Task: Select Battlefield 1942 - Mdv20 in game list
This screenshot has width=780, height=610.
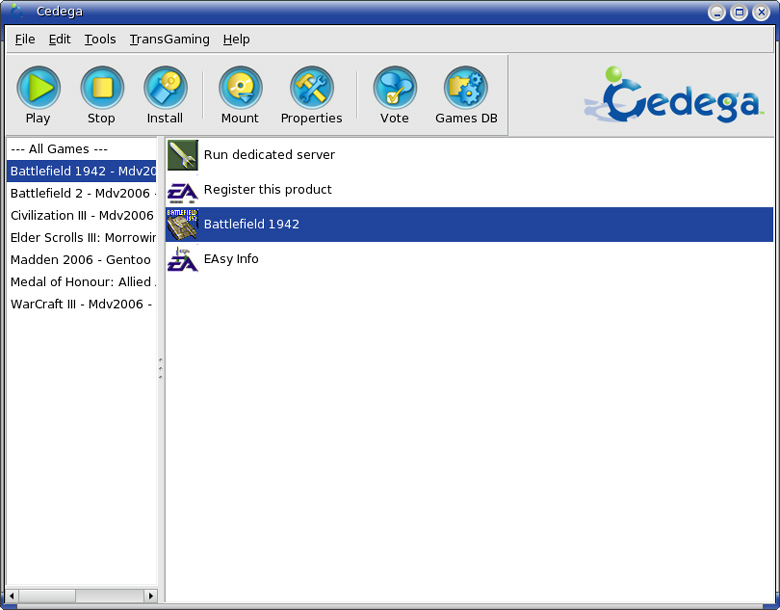Action: (82, 171)
